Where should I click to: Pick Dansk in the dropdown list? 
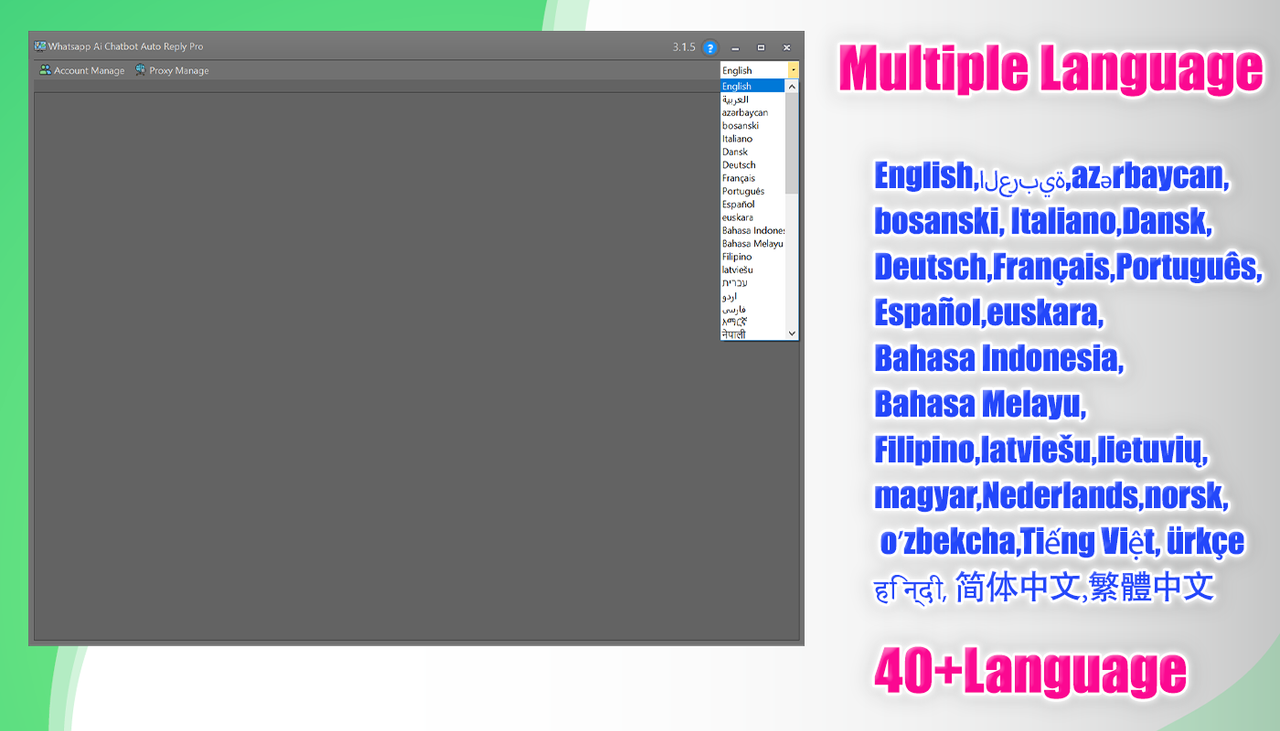point(753,152)
